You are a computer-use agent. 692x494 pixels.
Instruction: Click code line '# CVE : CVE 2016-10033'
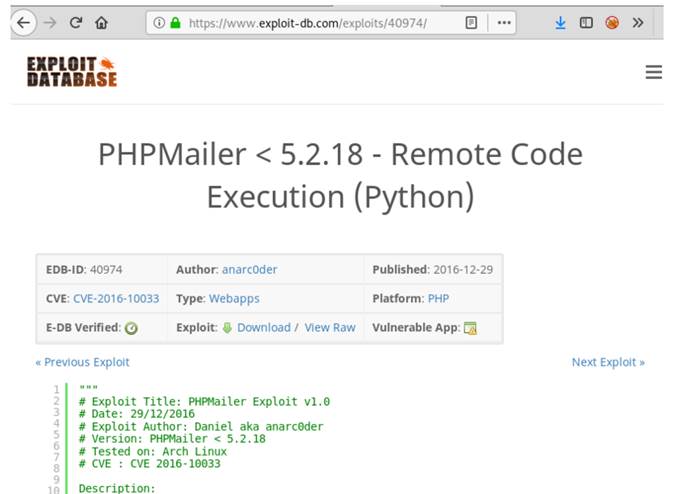150,464
